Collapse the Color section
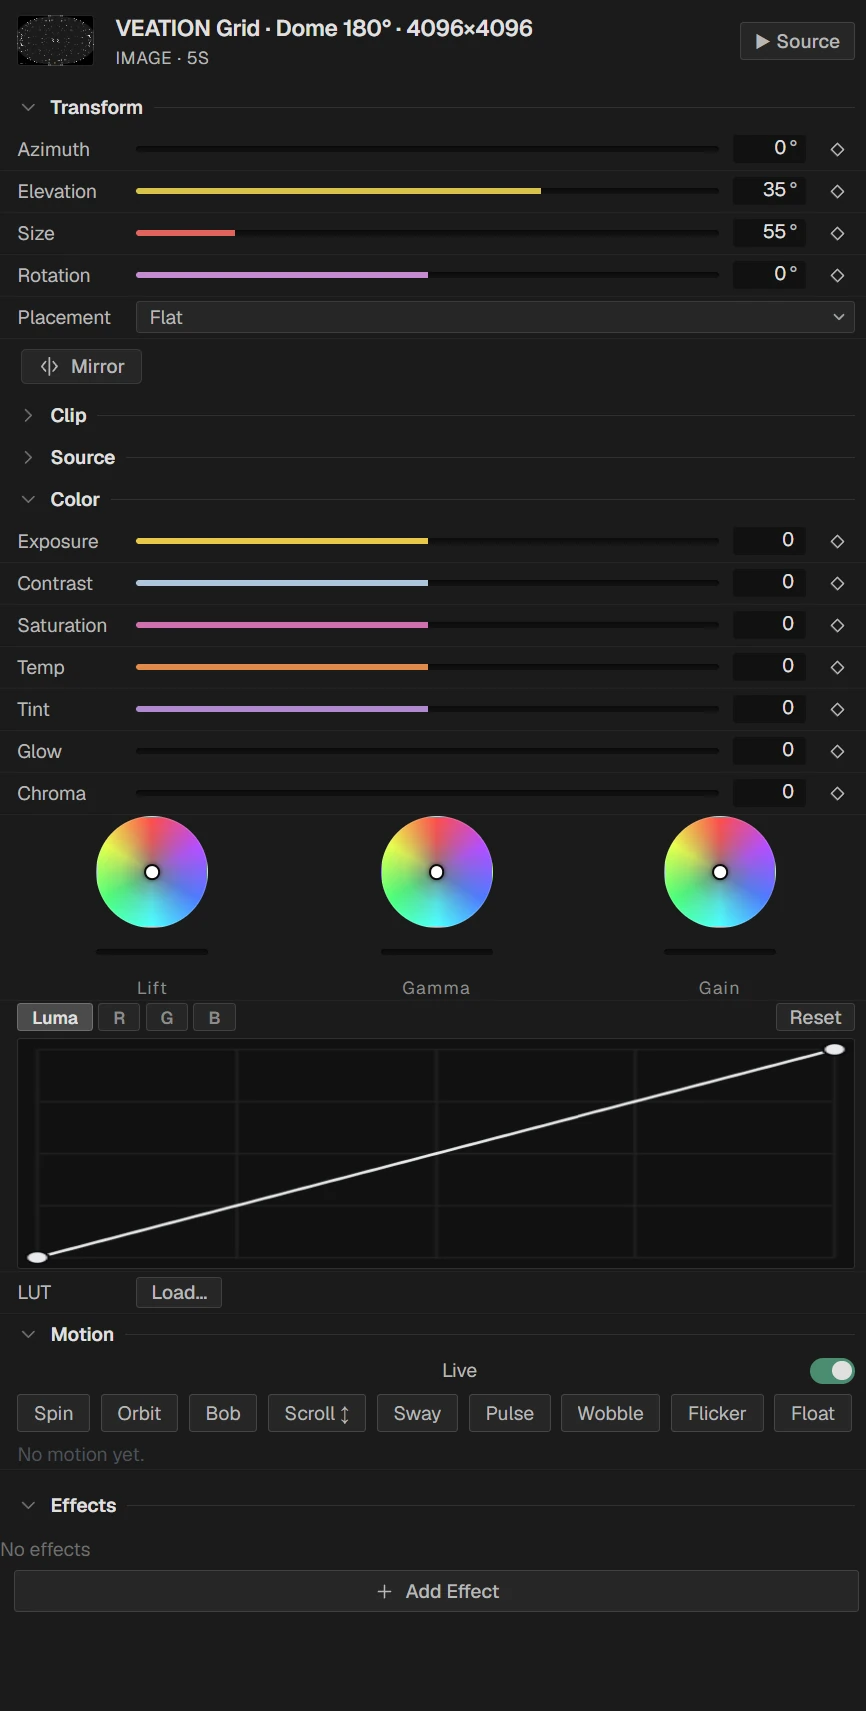866x1711 pixels. click(x=28, y=499)
